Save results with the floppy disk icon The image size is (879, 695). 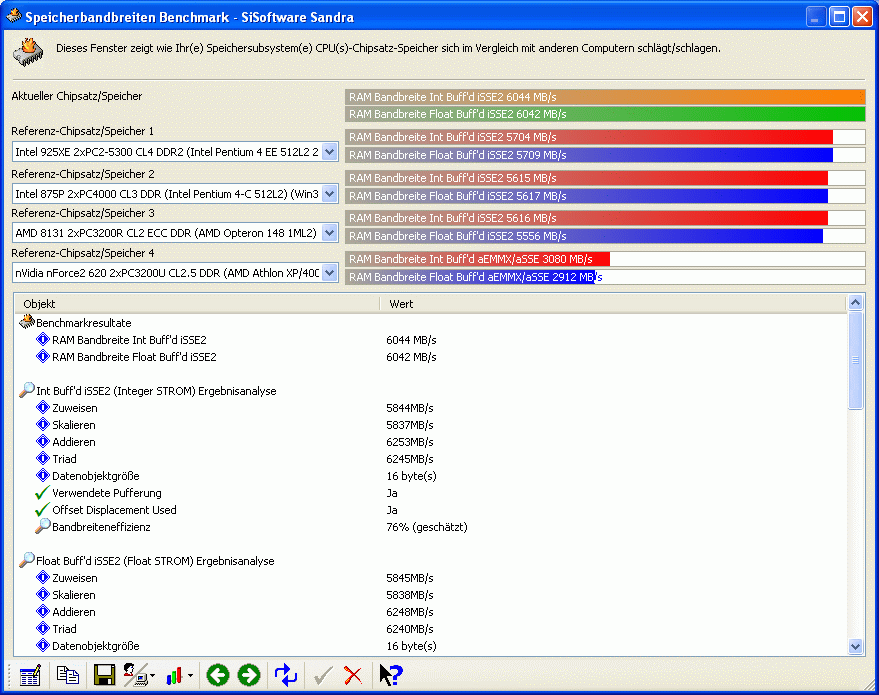(x=104, y=675)
